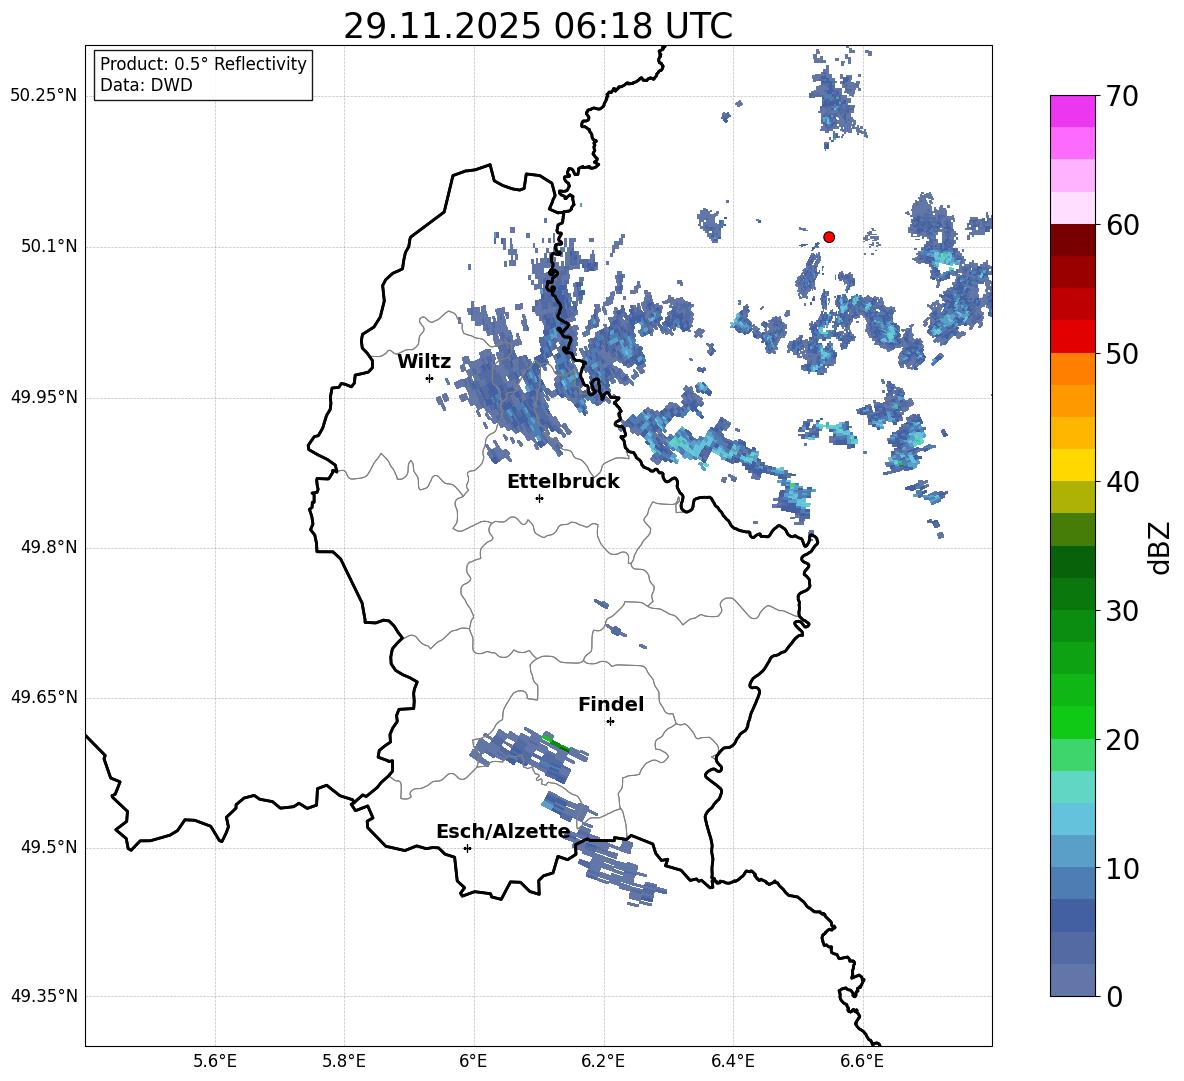Screen dimensions: 1184x1081
Task: Click the Ettelbruck location cross marker
Action: click(x=539, y=498)
